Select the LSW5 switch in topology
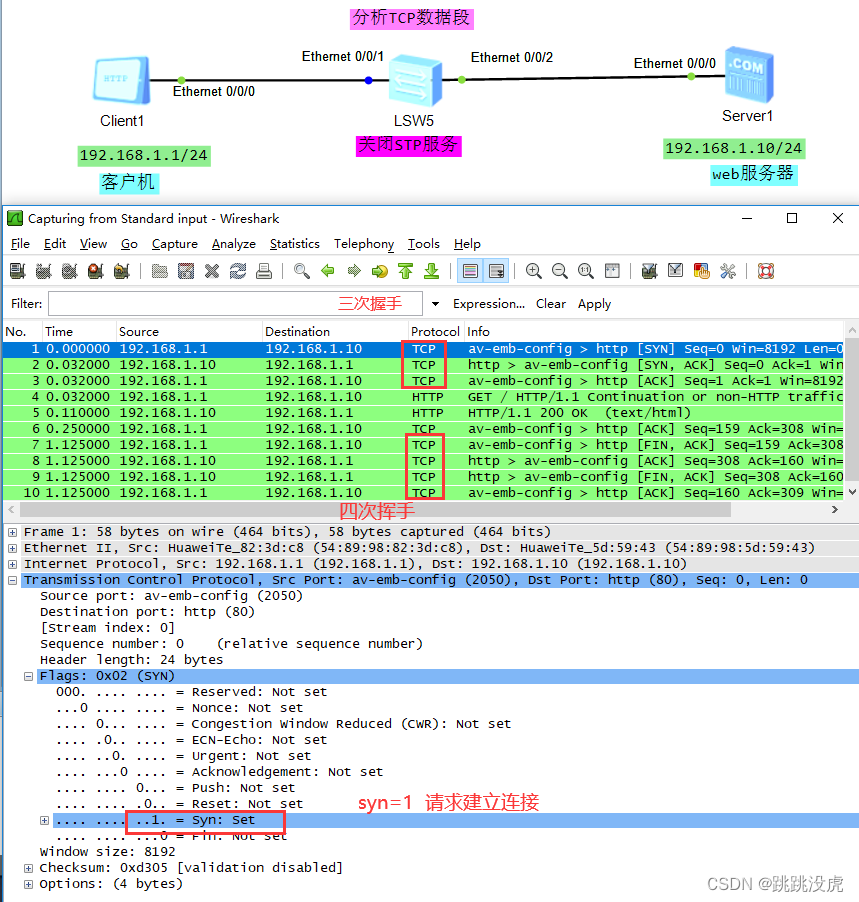Viewport: 859px width, 902px height. click(415, 81)
